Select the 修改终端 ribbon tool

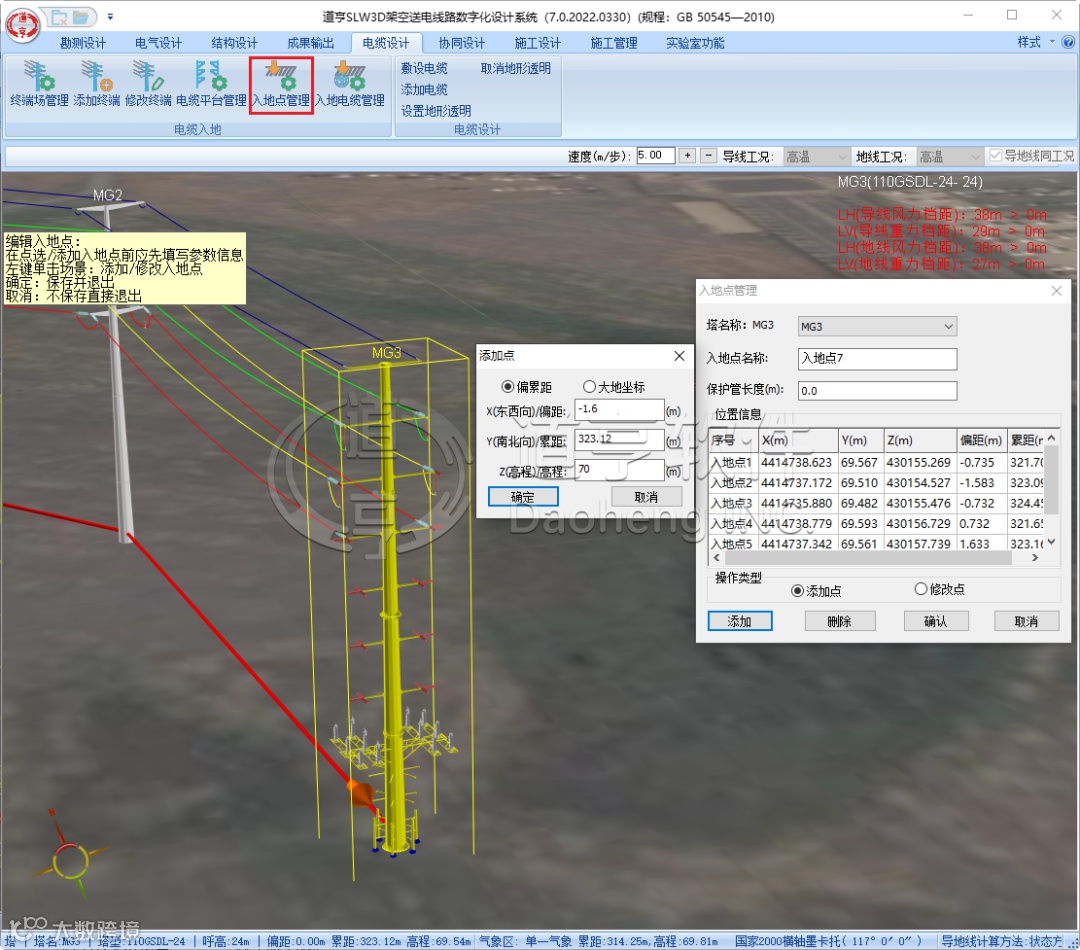coord(149,84)
